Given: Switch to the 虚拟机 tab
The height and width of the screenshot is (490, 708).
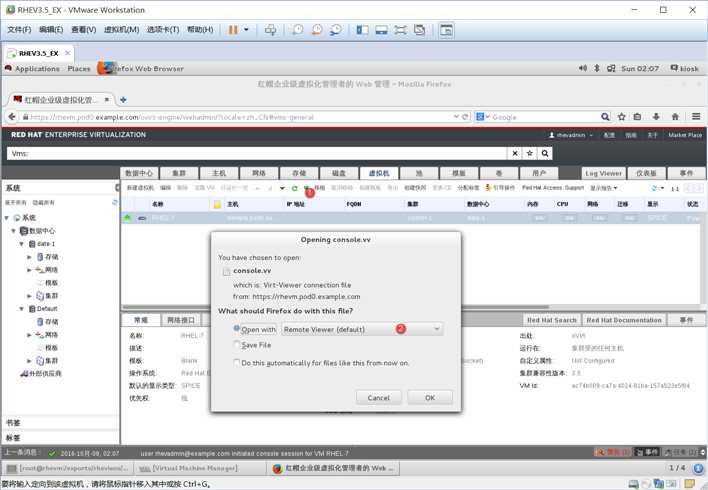Looking at the screenshot, I should tap(379, 173).
